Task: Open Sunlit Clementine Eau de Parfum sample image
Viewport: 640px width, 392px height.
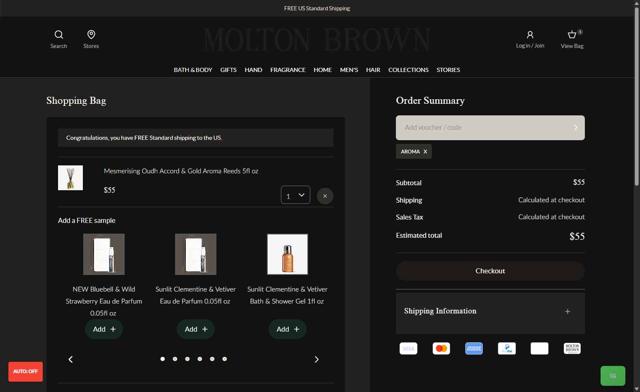Action: (196, 254)
